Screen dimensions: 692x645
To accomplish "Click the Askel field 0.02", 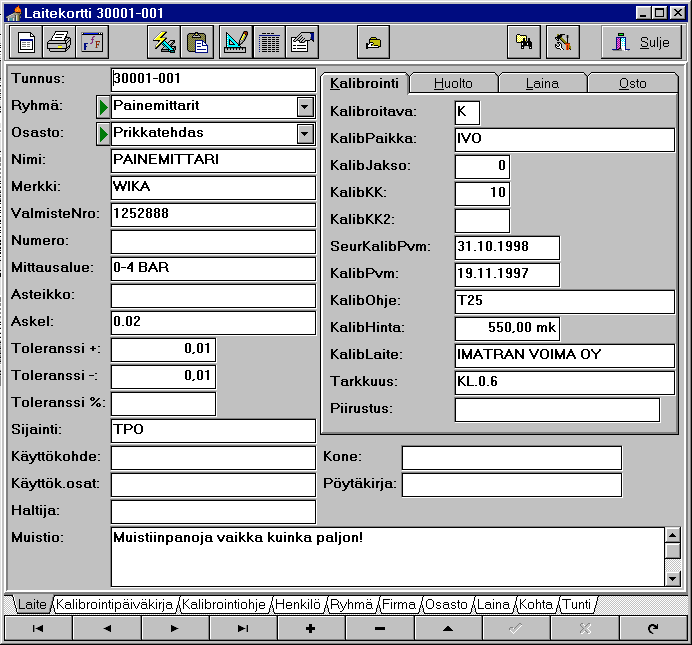I will pyautogui.click(x=213, y=322).
